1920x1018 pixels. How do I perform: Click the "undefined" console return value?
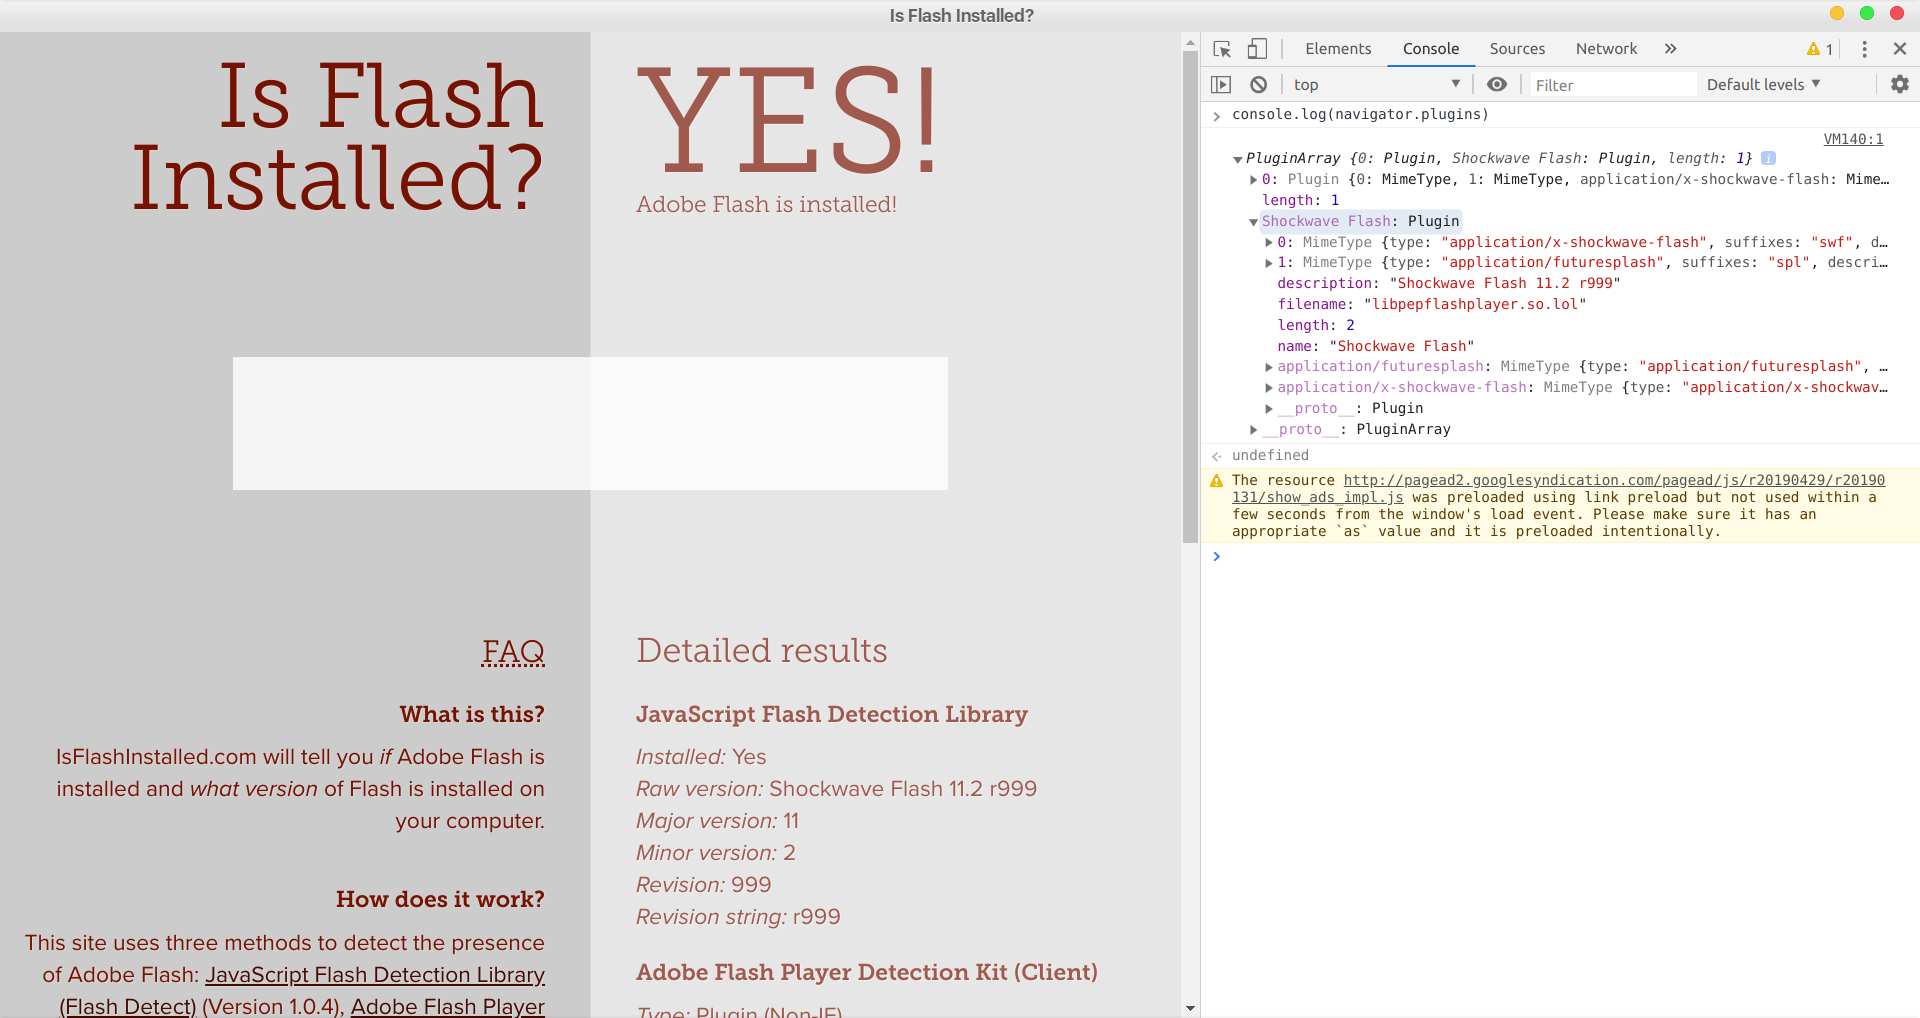pyautogui.click(x=1270, y=456)
